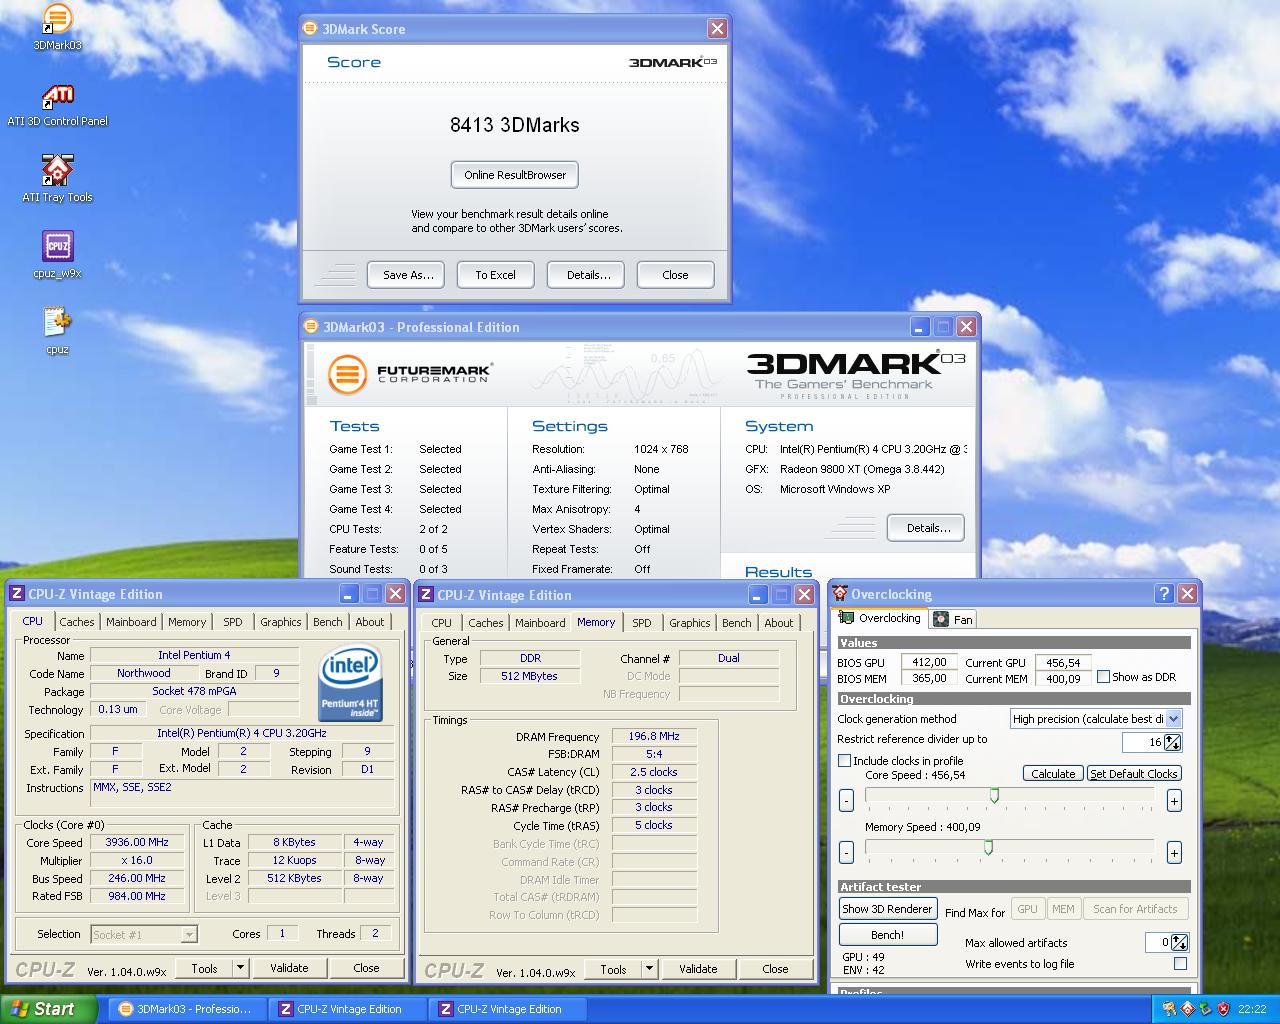Click the Show 3D Renderer button
Screen dimensions: 1280x1024
coord(887,909)
